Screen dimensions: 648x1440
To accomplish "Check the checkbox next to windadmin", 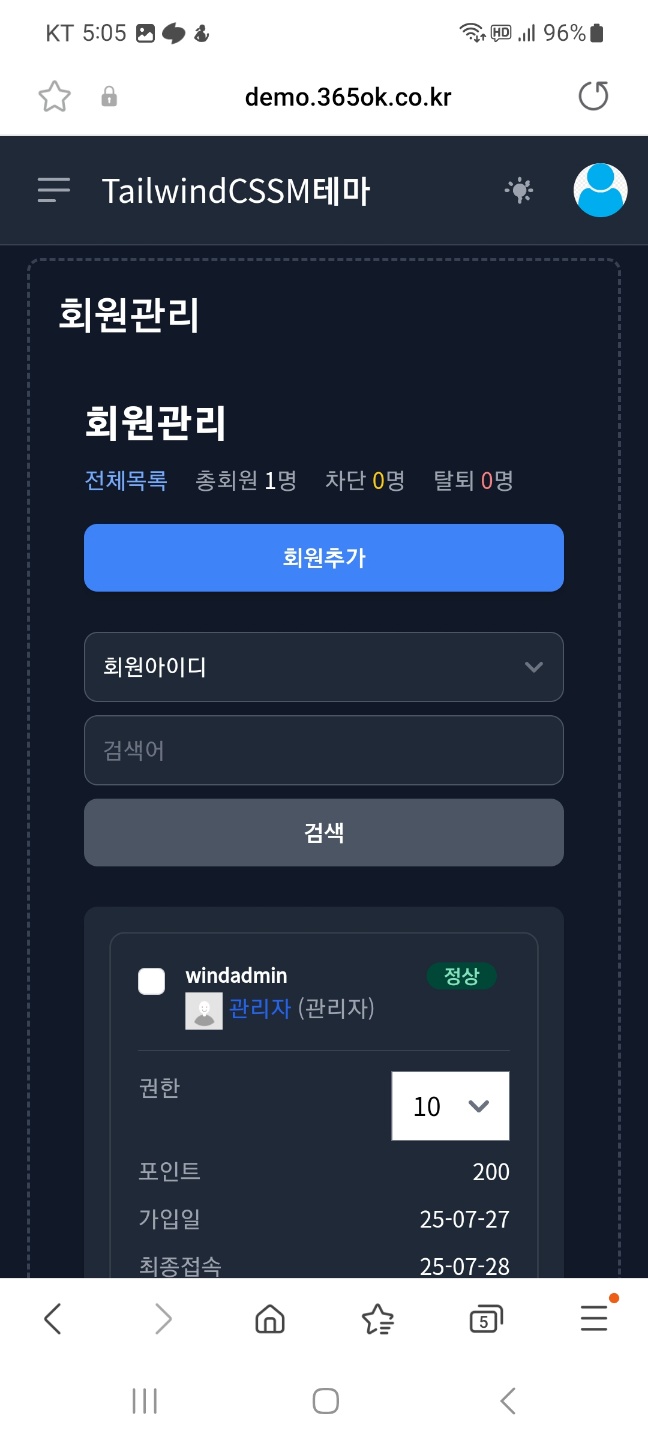I will (x=151, y=981).
